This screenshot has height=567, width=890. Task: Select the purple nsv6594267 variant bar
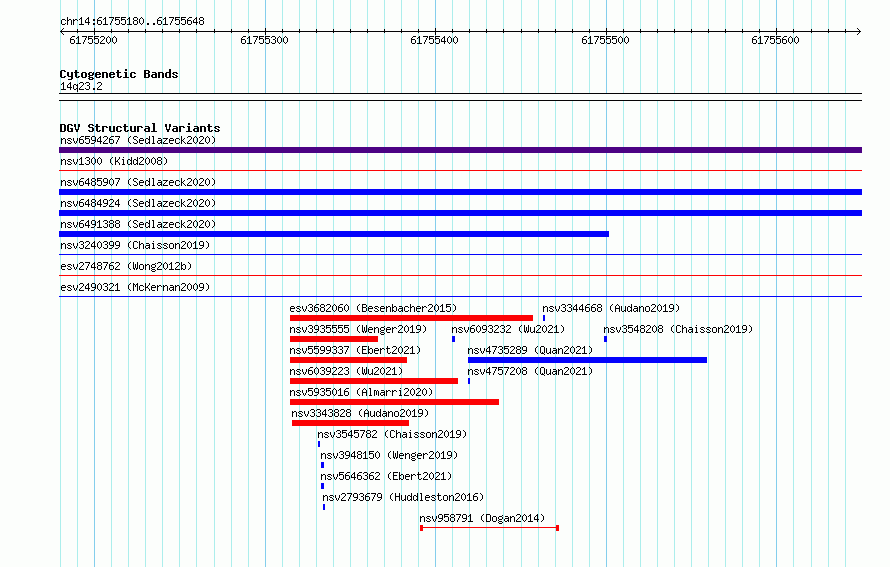[x=460, y=150]
